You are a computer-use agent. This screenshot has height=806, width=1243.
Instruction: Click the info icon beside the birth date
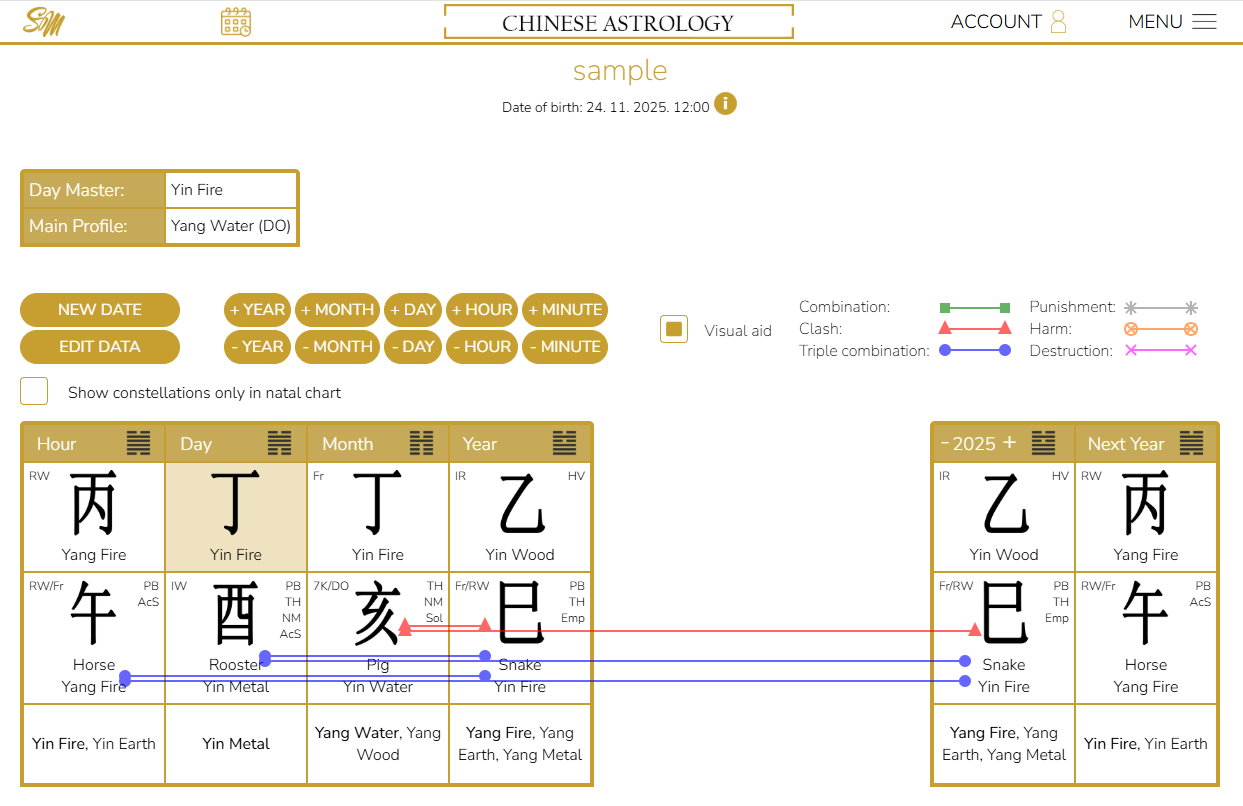click(x=726, y=103)
